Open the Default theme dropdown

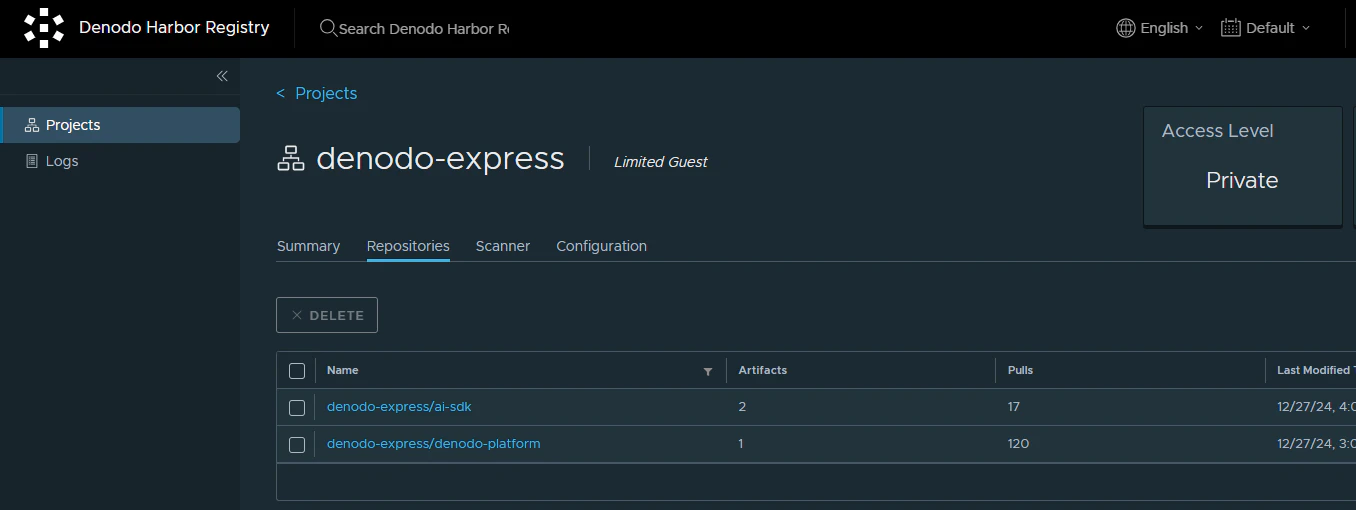[1266, 28]
